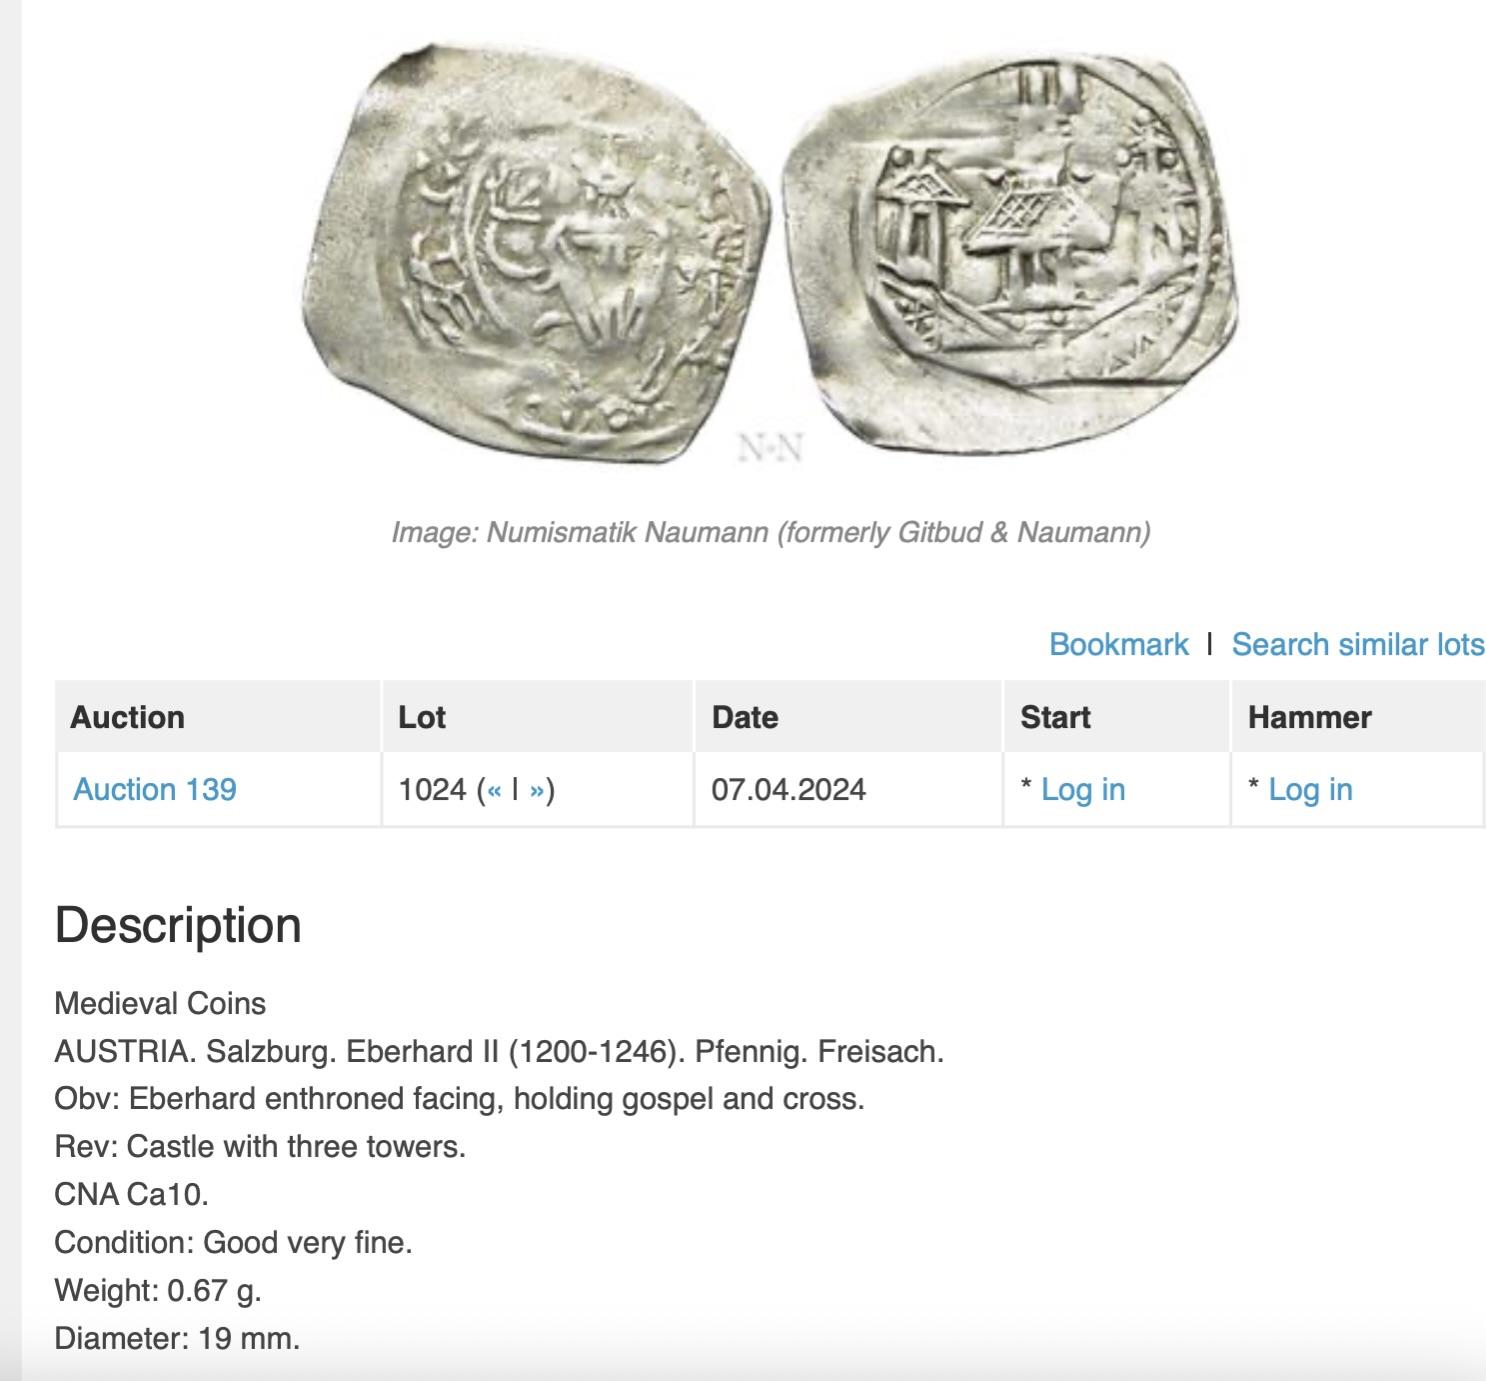Click the N·N watermark between the coins
The image size is (1486, 1381).
(770, 447)
